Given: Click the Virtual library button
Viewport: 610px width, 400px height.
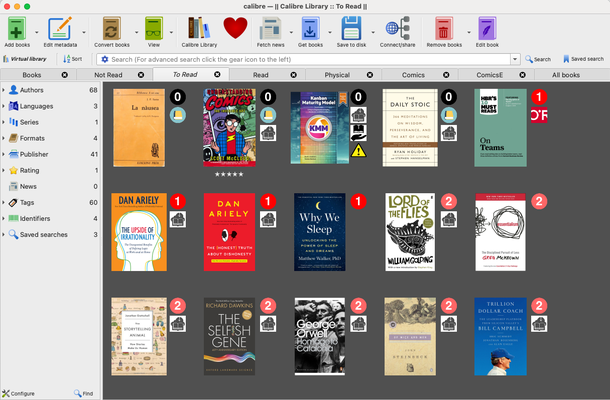Looking at the screenshot, I should [x=25, y=59].
